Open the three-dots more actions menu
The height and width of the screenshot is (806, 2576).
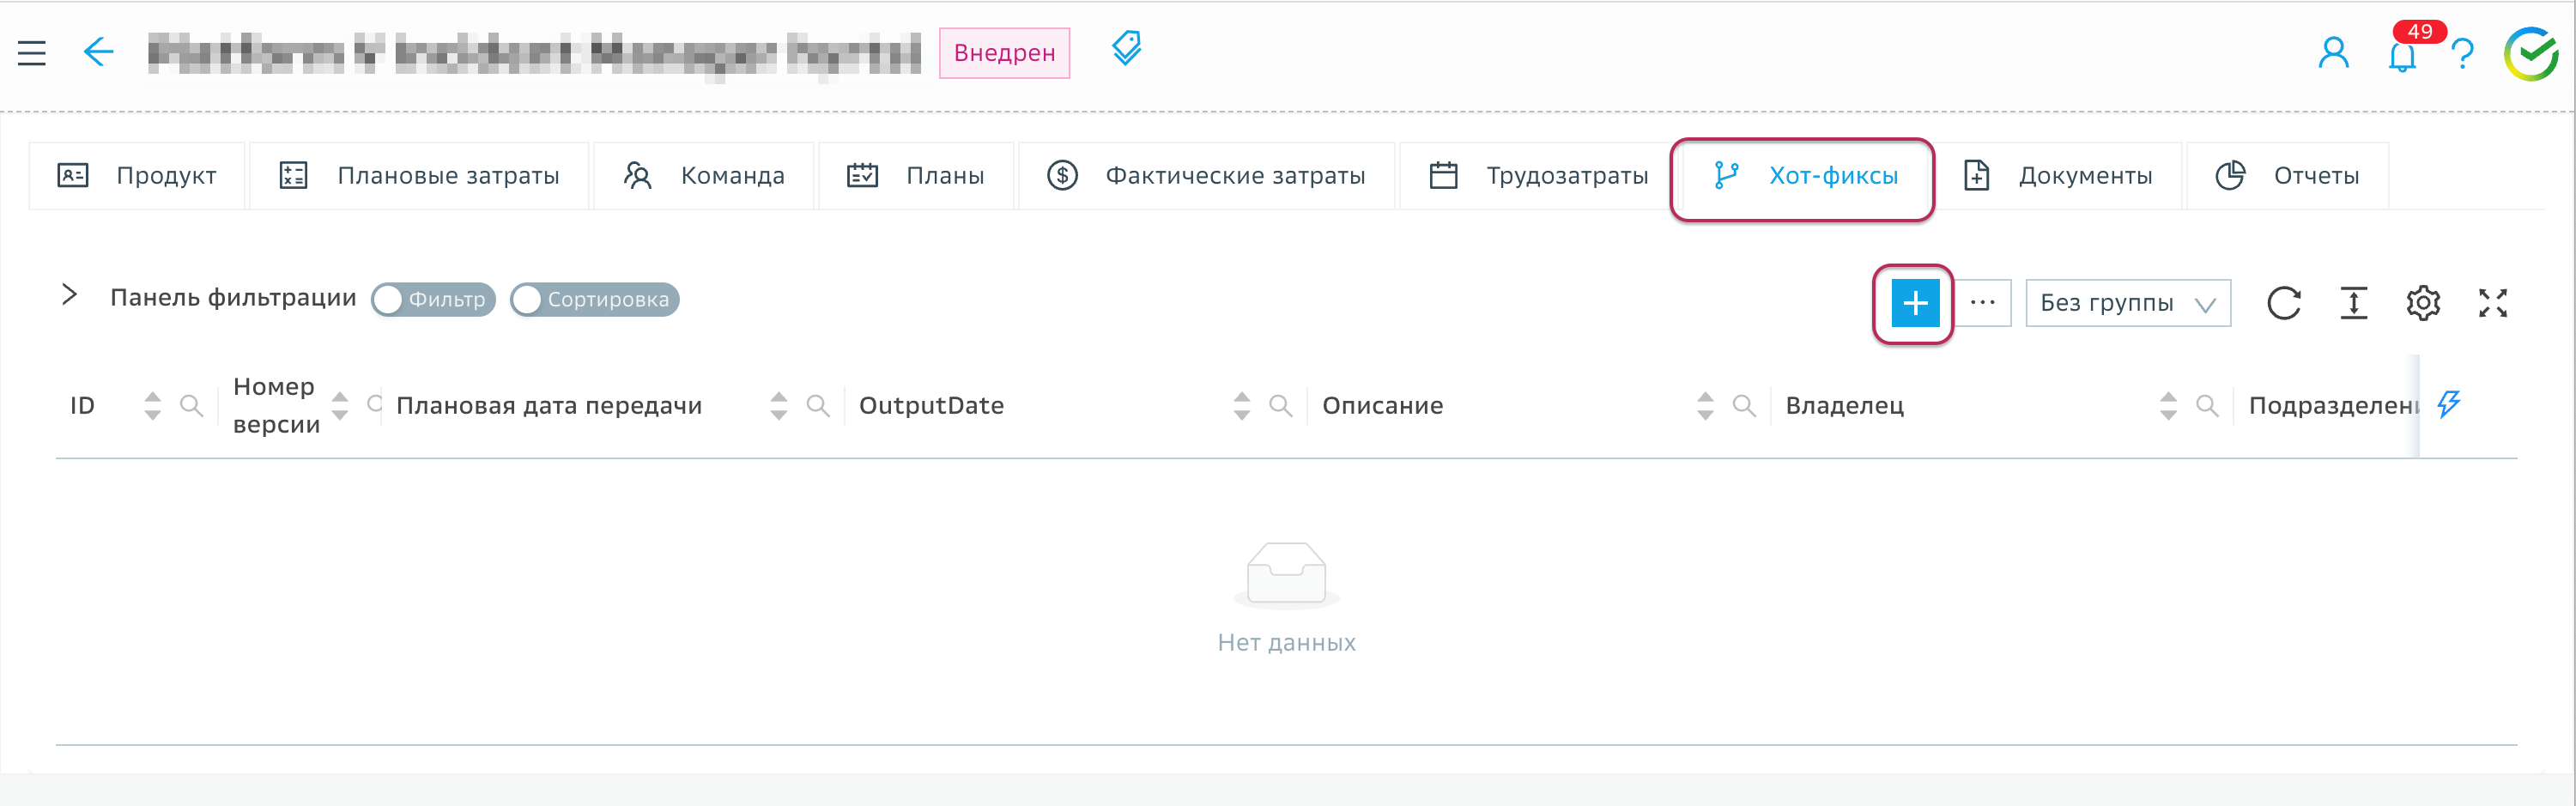[x=1982, y=303]
